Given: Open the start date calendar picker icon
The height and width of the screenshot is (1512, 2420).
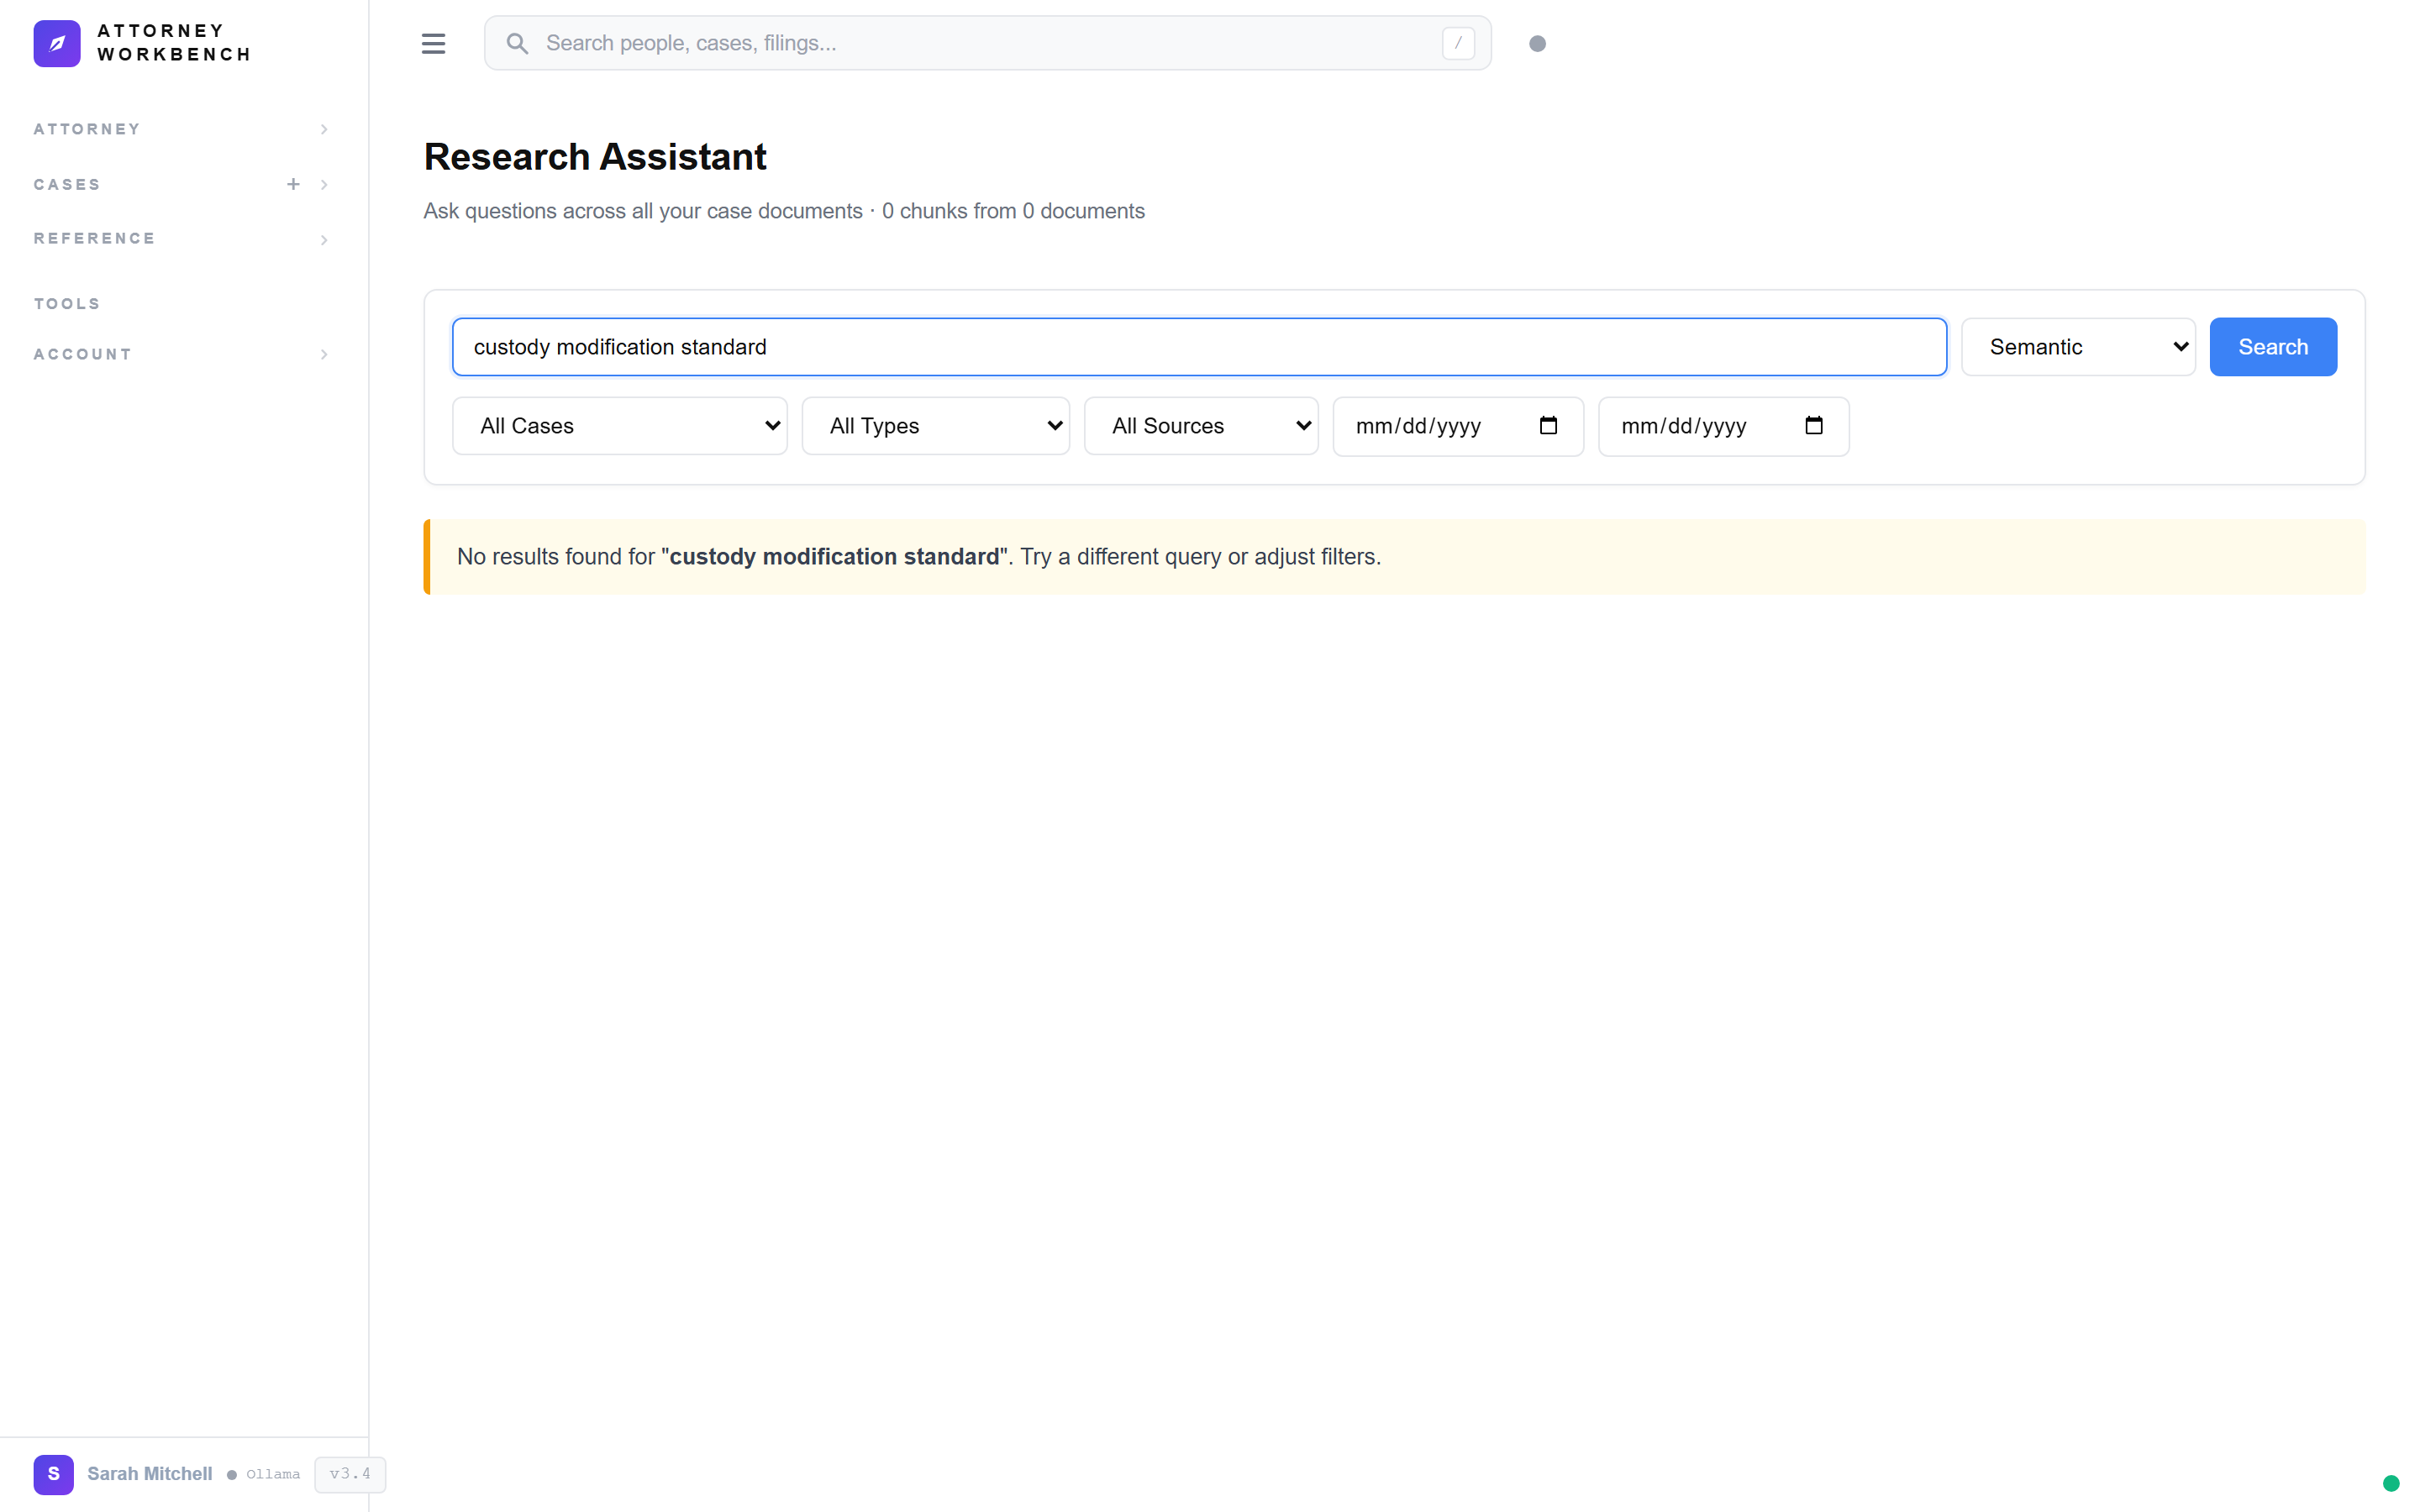Looking at the screenshot, I should 1549,425.
